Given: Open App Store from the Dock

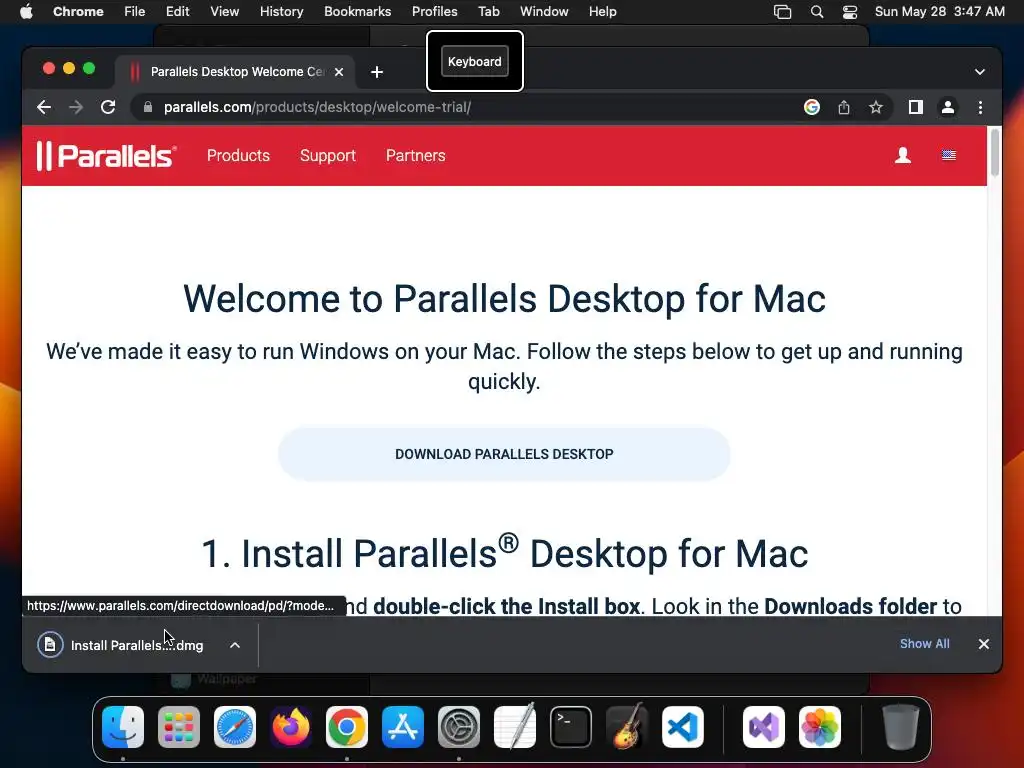Looking at the screenshot, I should click(x=403, y=727).
